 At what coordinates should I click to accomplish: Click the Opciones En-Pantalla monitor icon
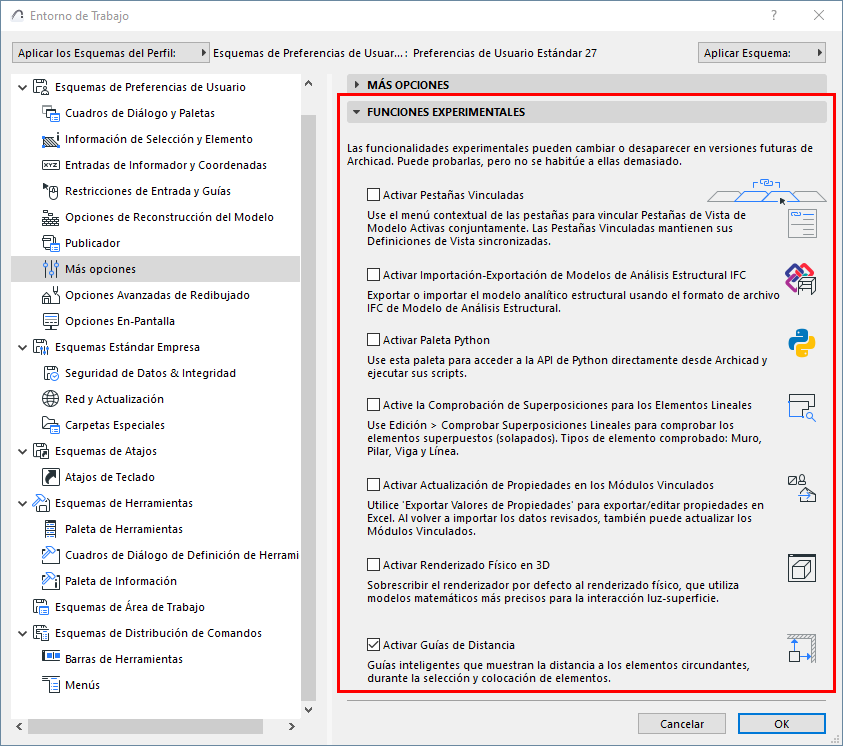(x=51, y=321)
